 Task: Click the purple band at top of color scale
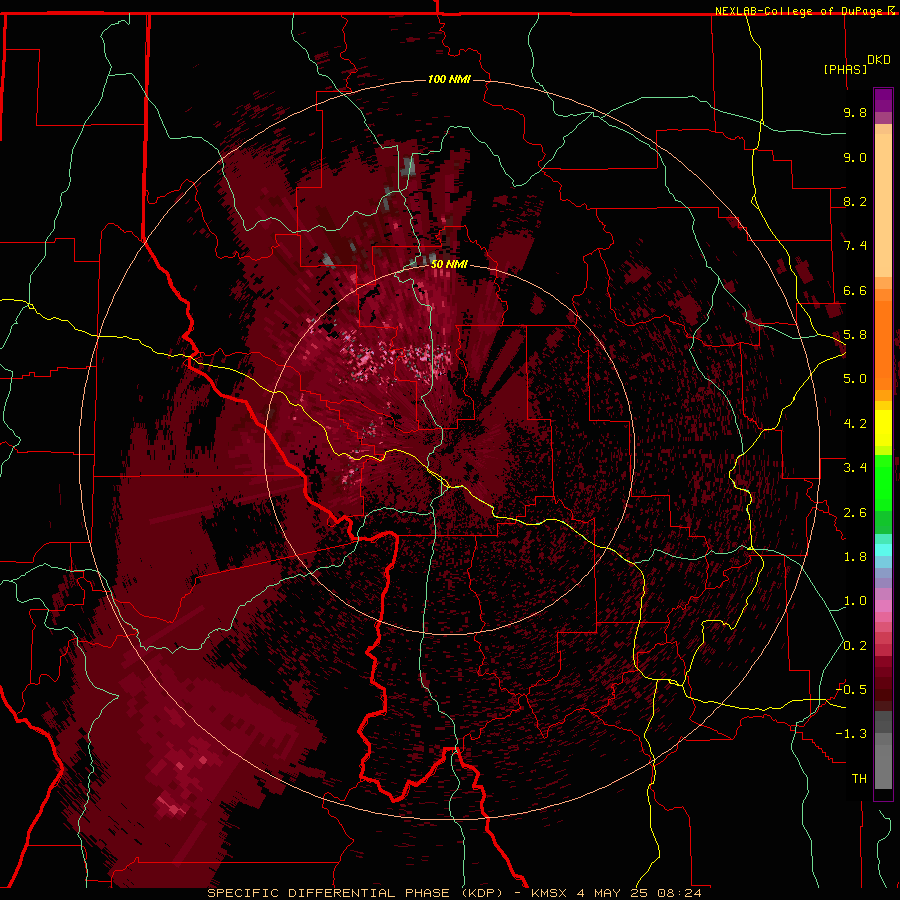[x=883, y=100]
